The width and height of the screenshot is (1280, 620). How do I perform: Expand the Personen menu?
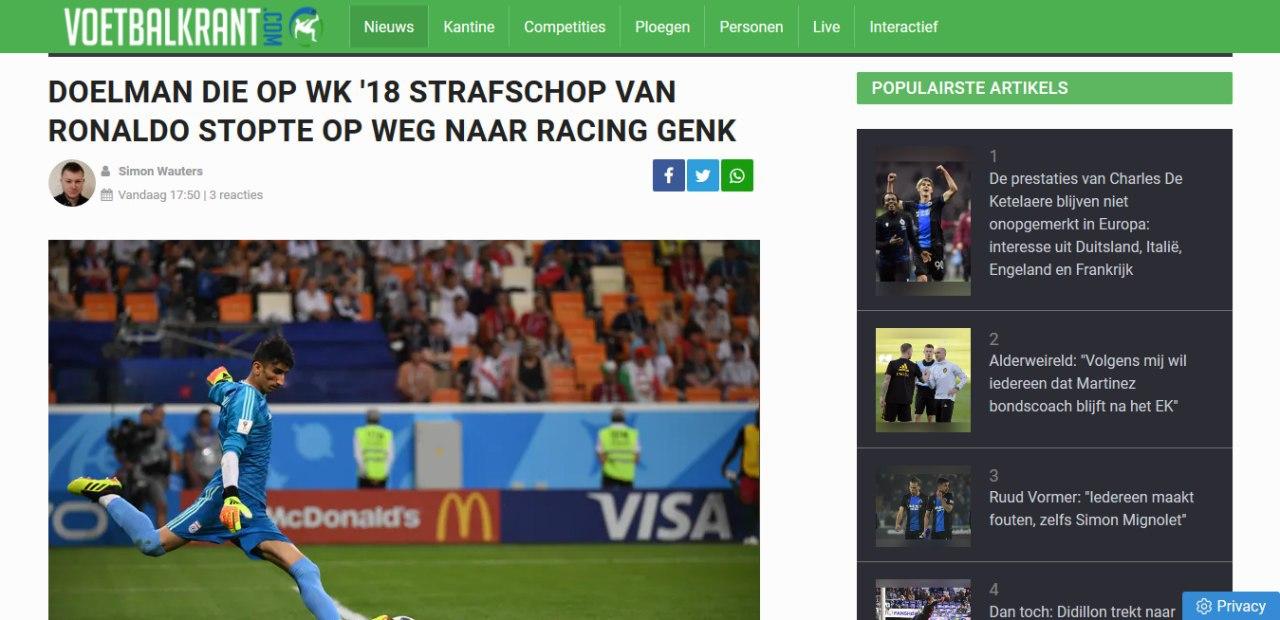[x=752, y=27]
